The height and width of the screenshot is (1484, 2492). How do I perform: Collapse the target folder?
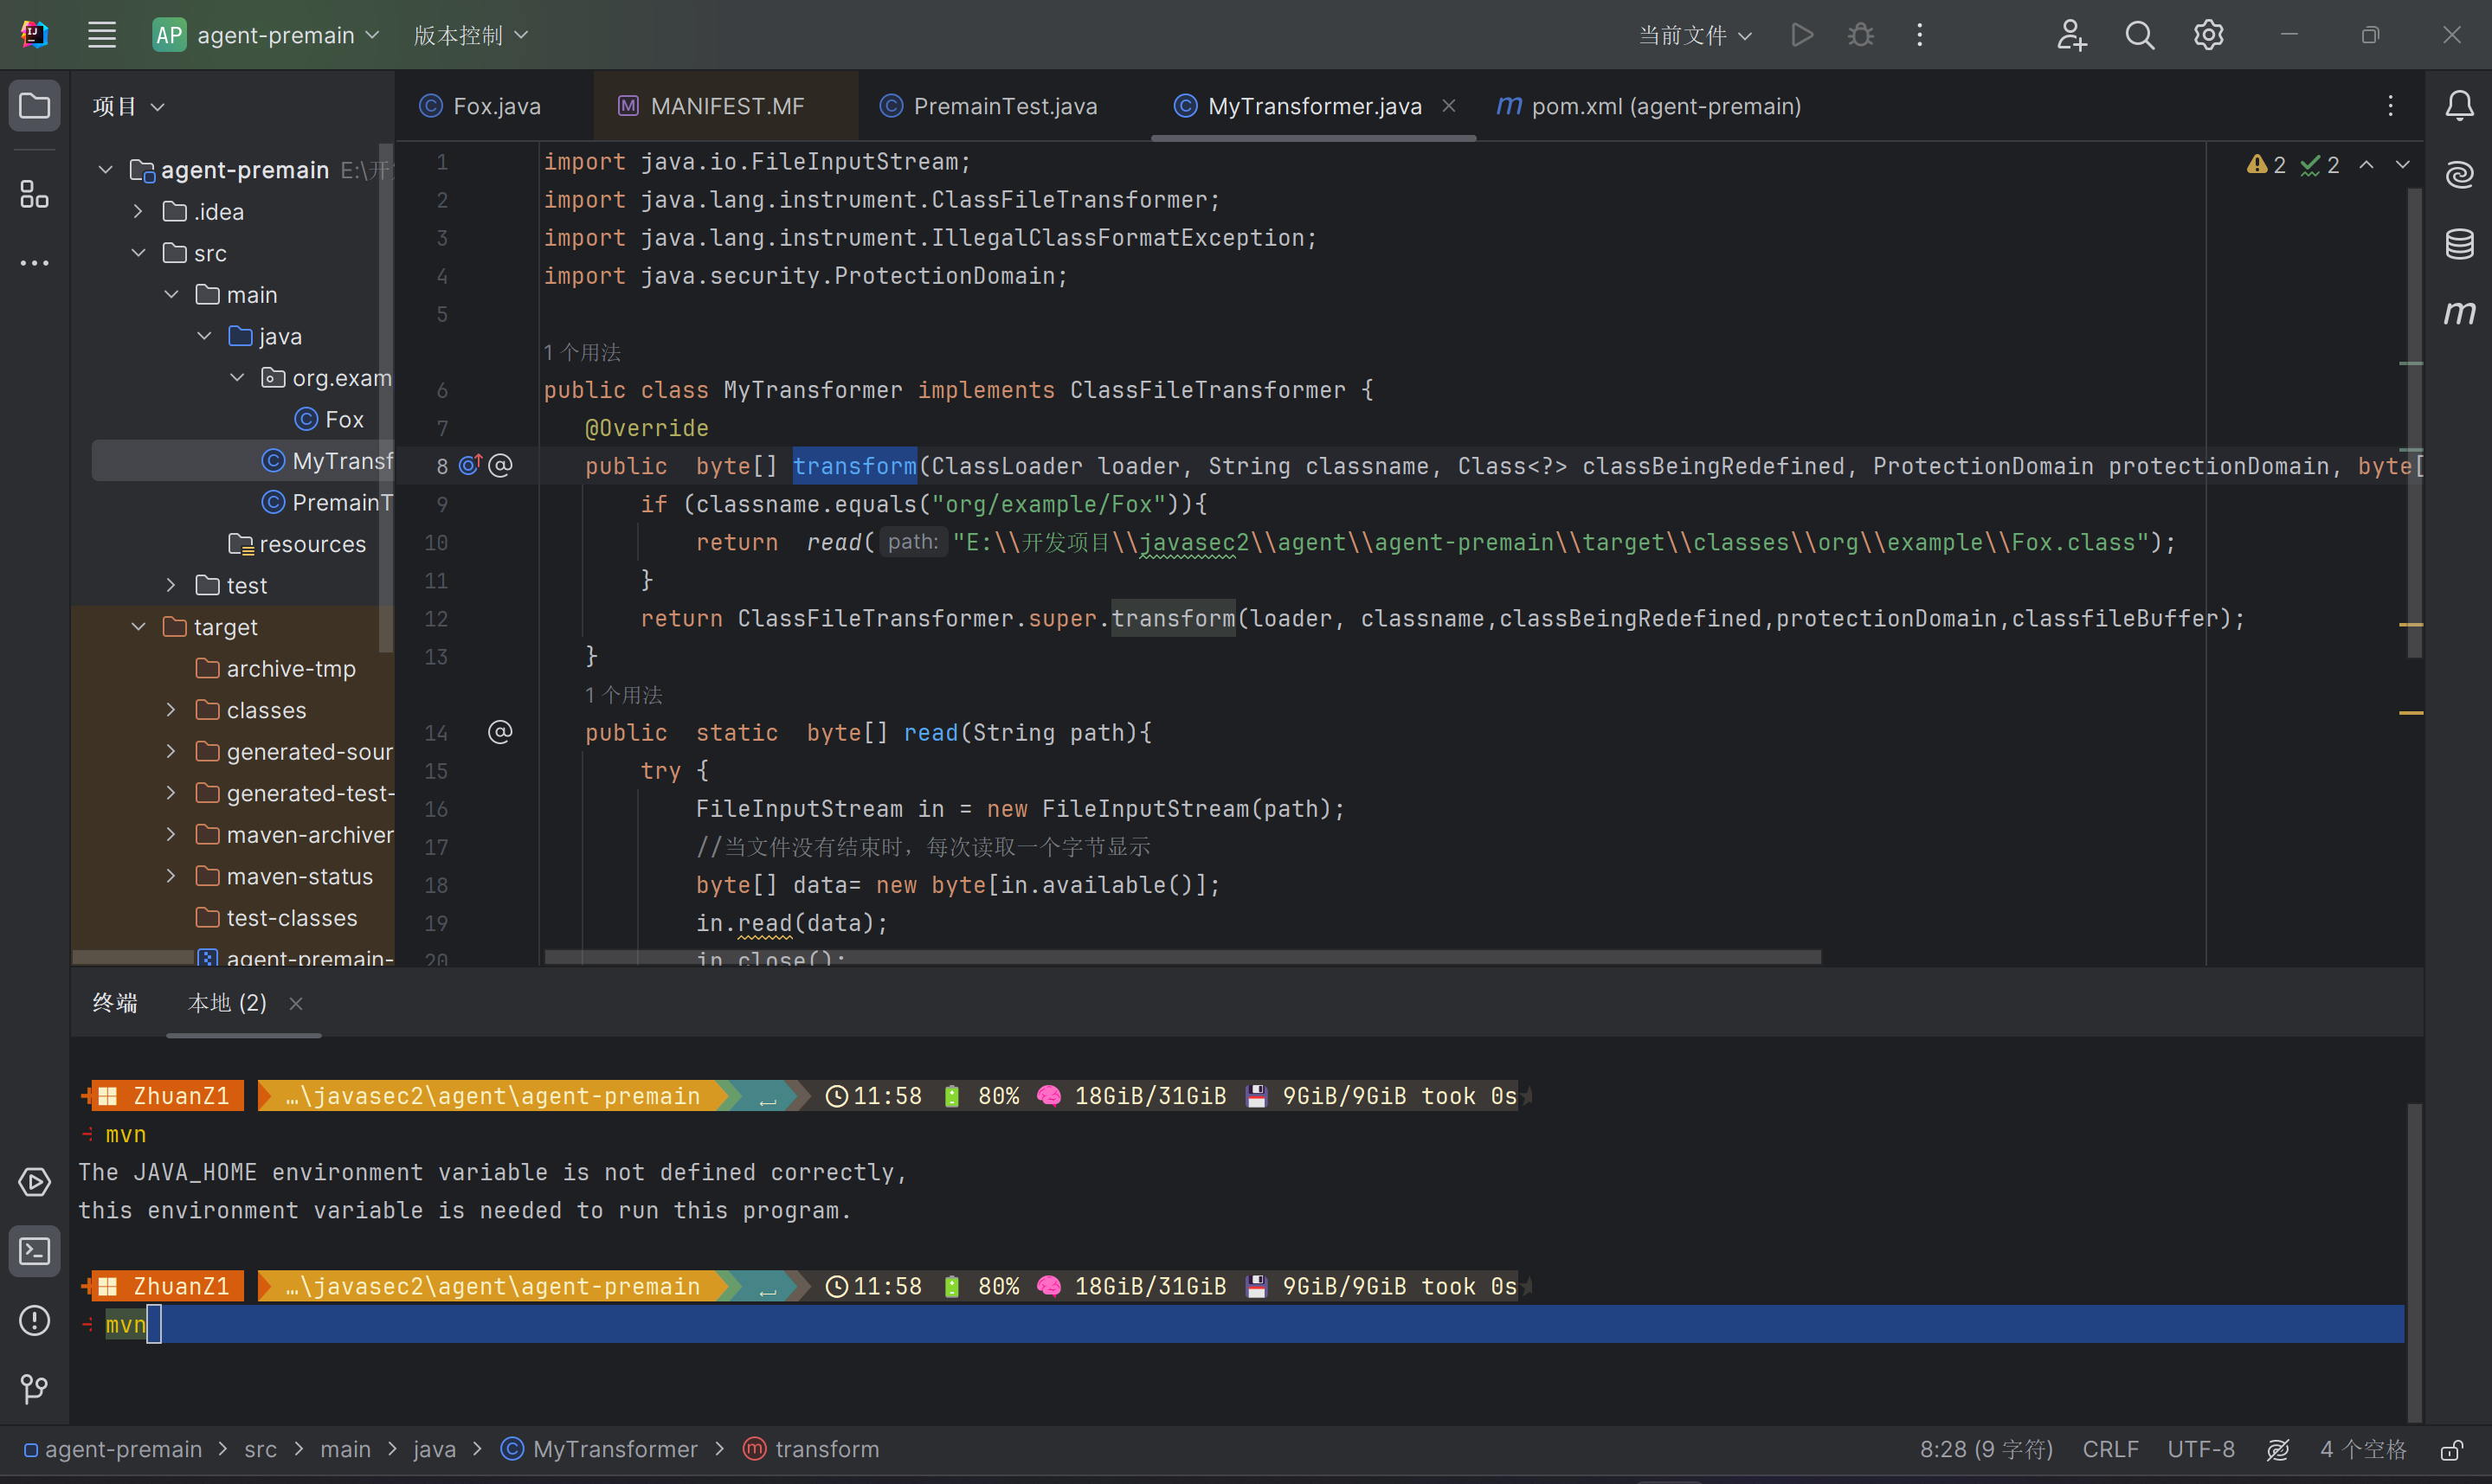click(139, 627)
